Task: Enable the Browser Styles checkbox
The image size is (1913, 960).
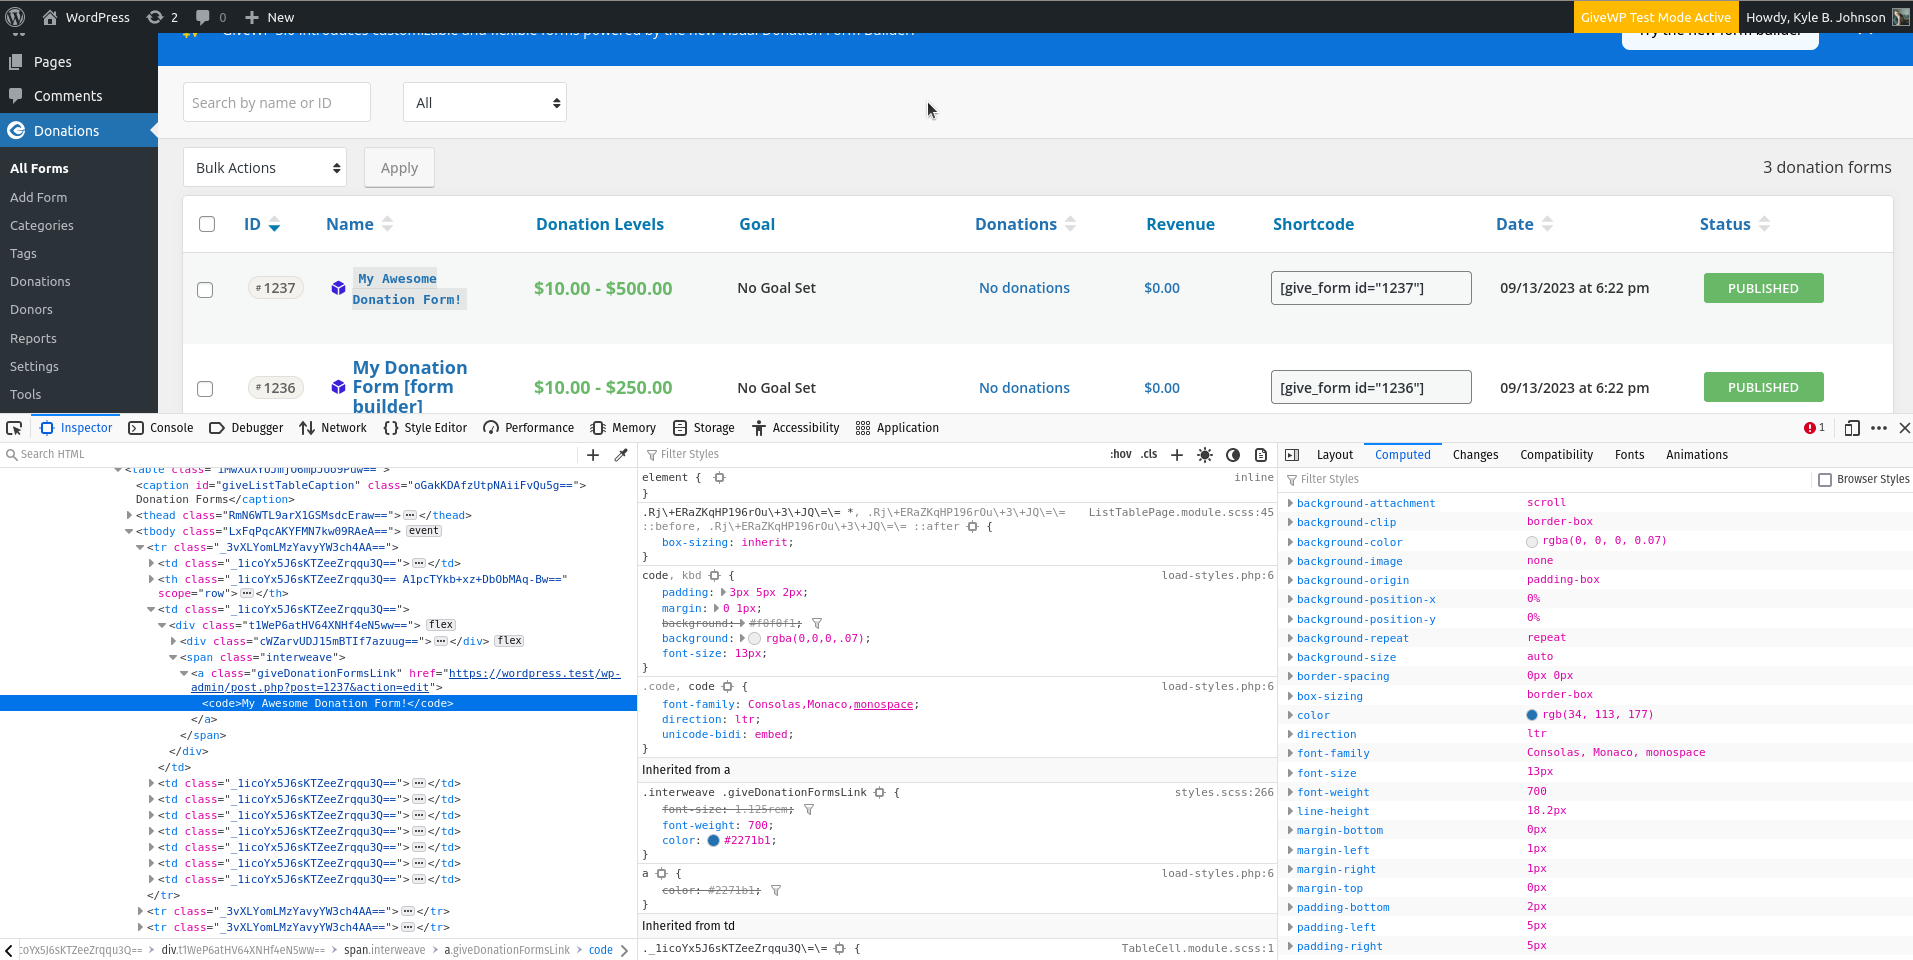Action: [1825, 480]
